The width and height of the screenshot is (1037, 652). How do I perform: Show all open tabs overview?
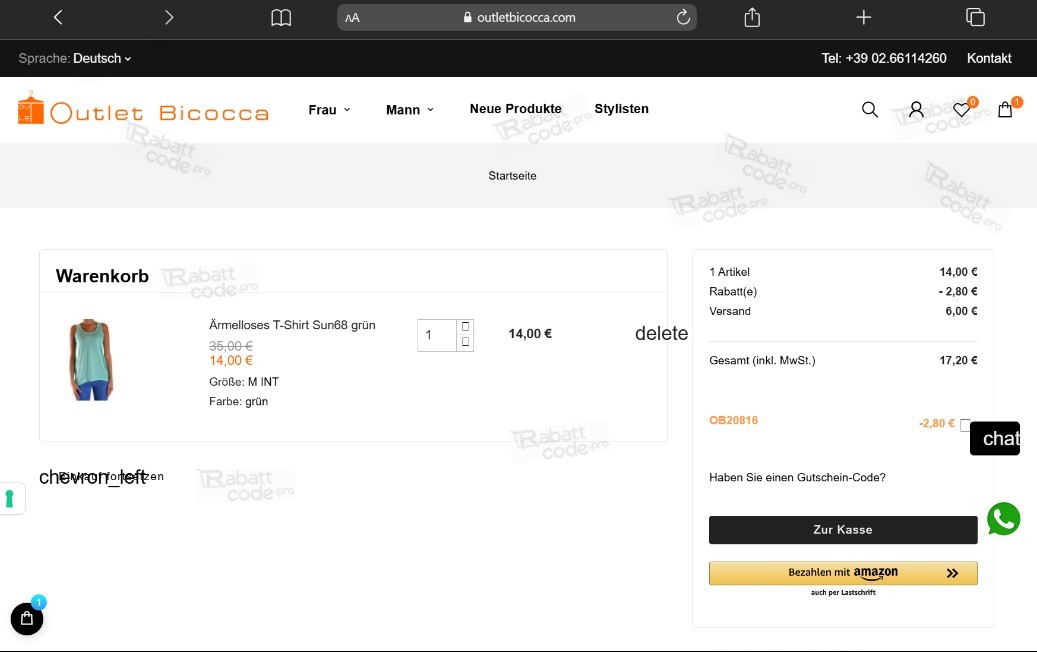pos(975,17)
